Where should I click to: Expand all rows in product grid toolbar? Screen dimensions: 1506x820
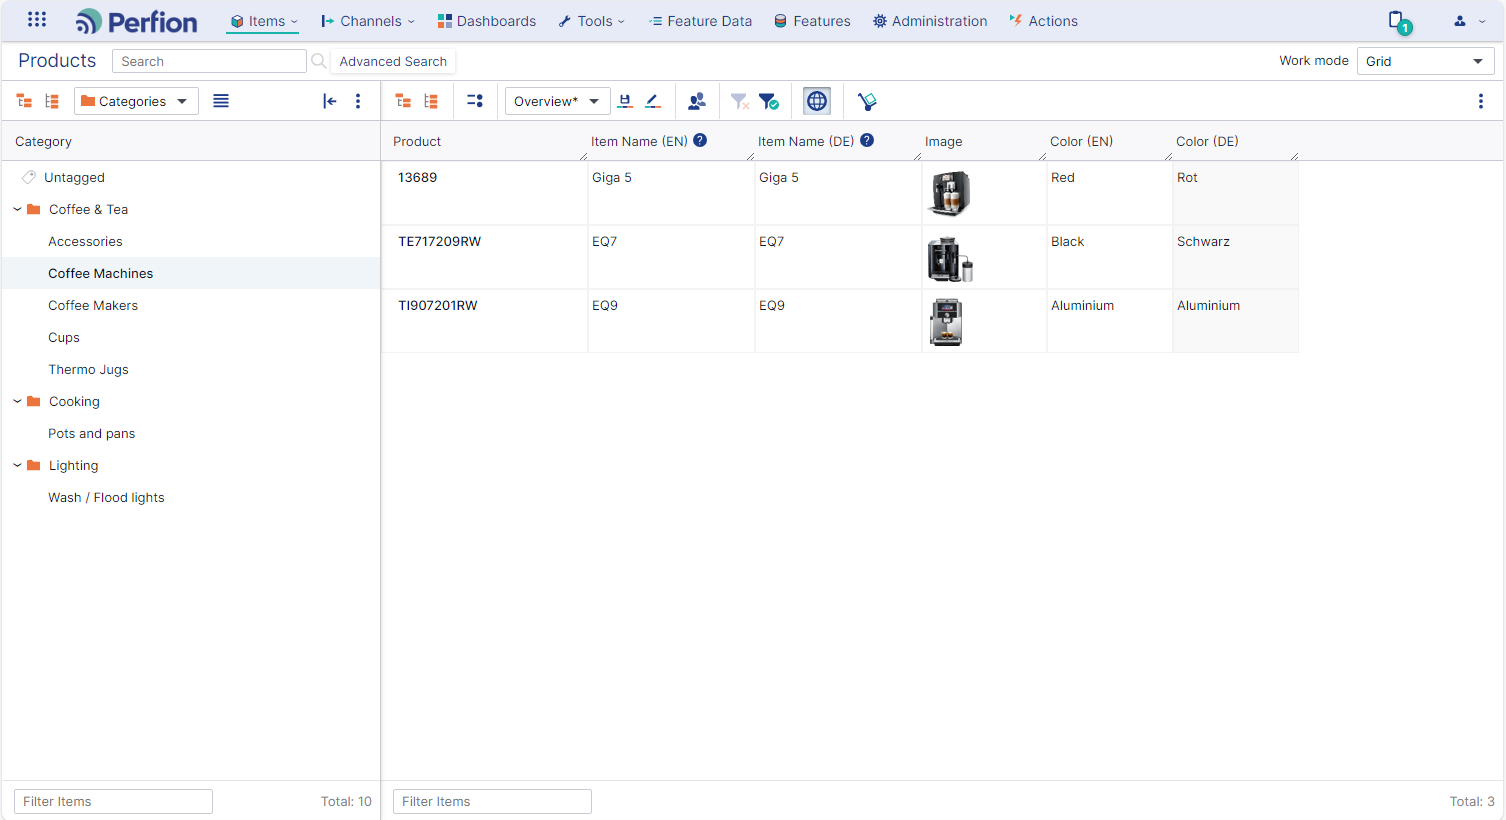[403, 101]
